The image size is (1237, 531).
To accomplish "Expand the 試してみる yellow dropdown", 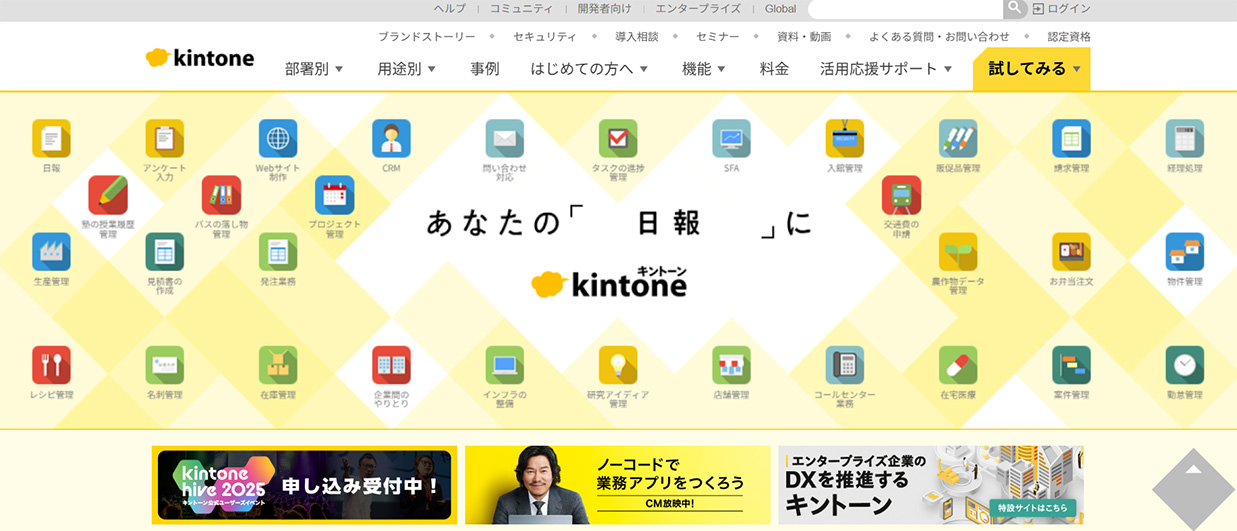I will point(1031,69).
